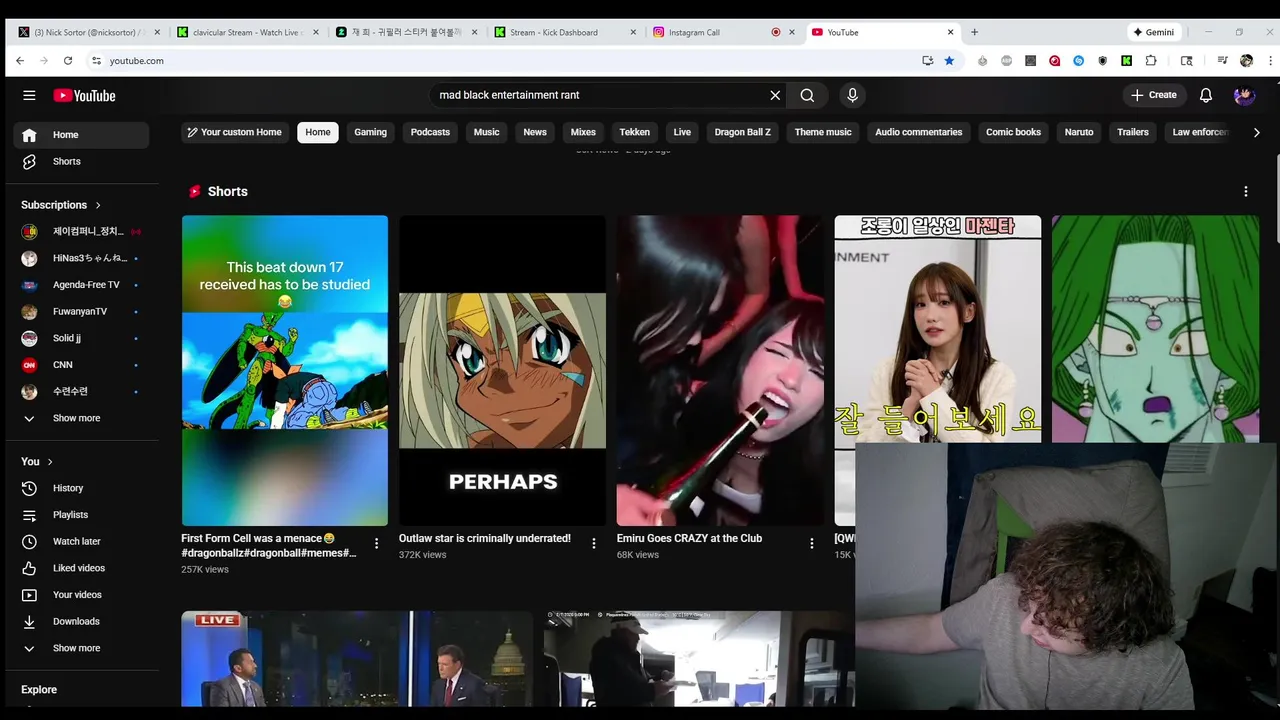This screenshot has height=720, width=1280.
Task: Open Watch later in the sidebar
Action: click(81, 541)
